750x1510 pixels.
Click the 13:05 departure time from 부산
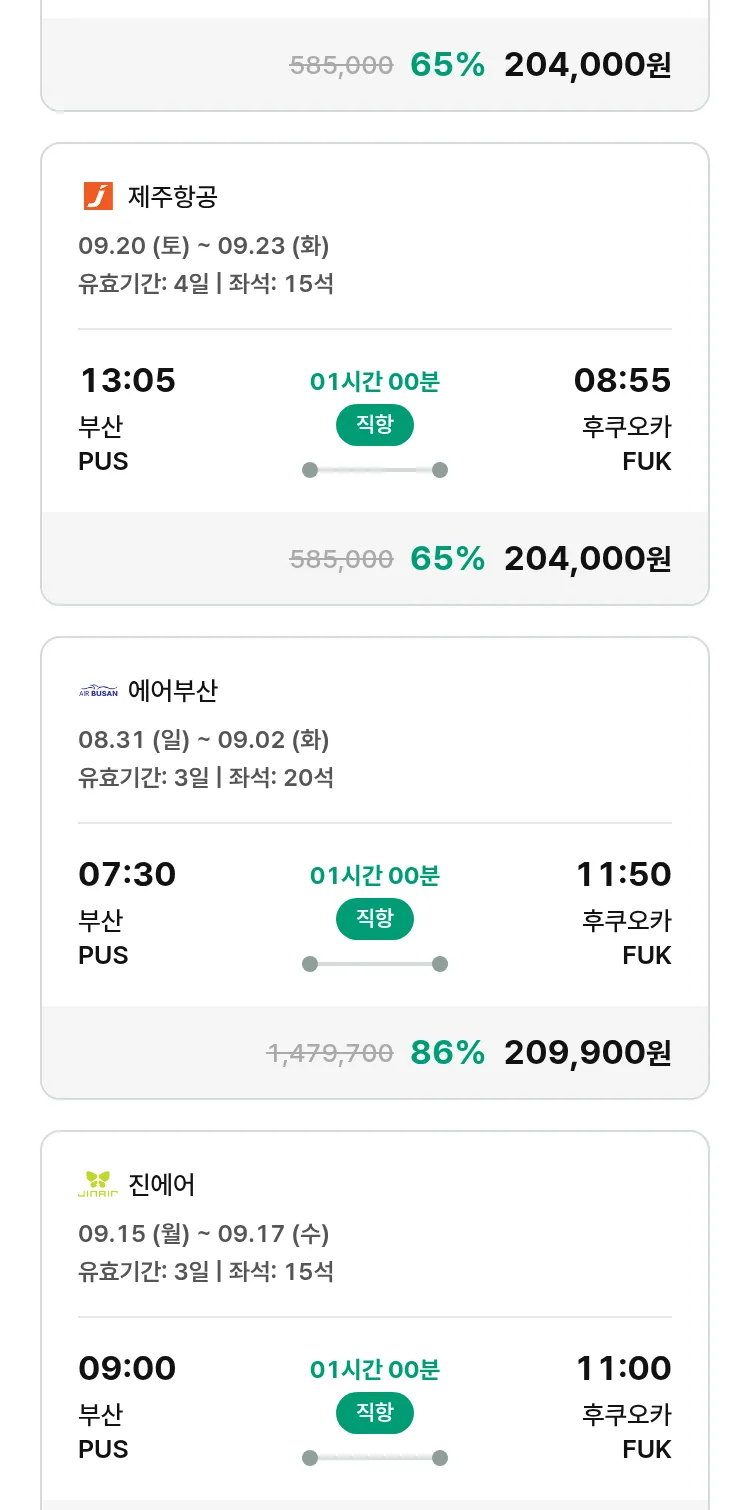click(127, 381)
